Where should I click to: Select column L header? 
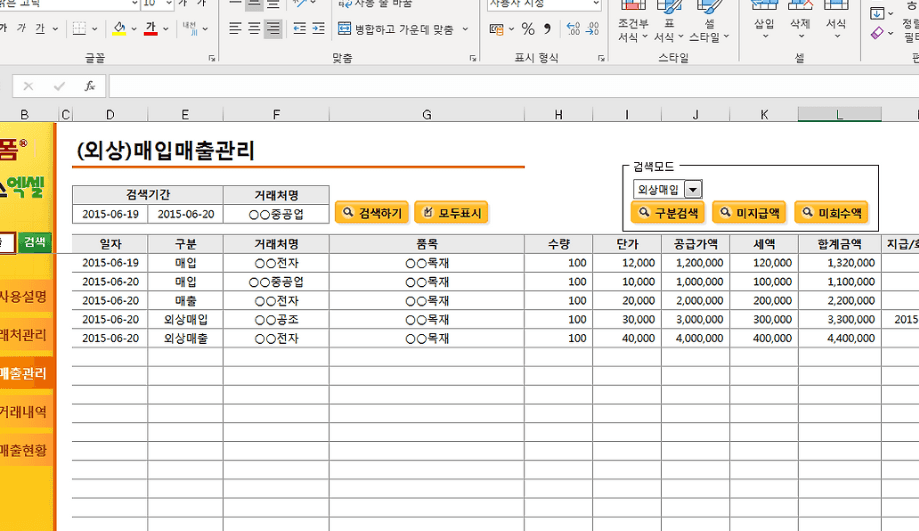(x=839, y=115)
